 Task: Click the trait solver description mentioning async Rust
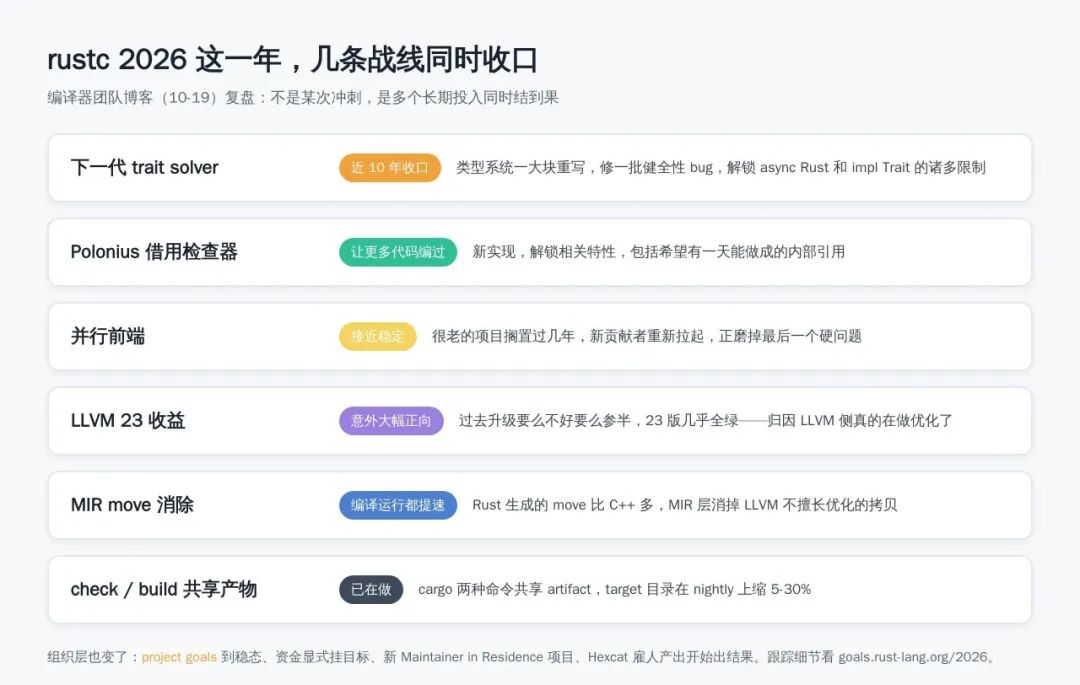click(x=720, y=167)
